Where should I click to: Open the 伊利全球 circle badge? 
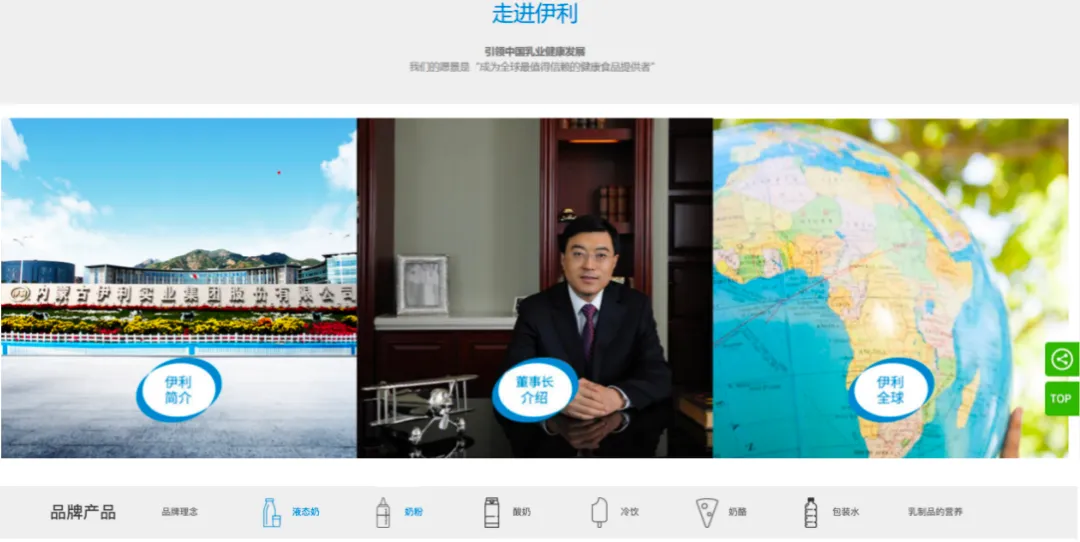coord(891,389)
